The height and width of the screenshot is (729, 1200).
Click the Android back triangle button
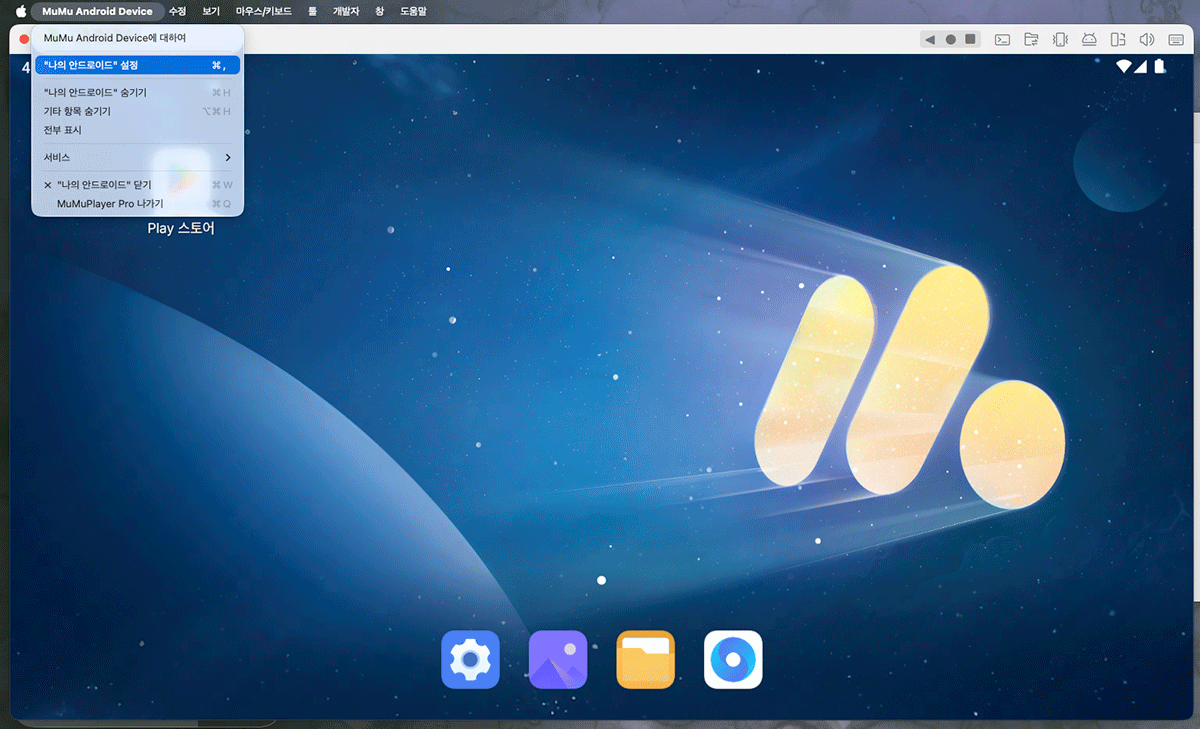coord(930,40)
